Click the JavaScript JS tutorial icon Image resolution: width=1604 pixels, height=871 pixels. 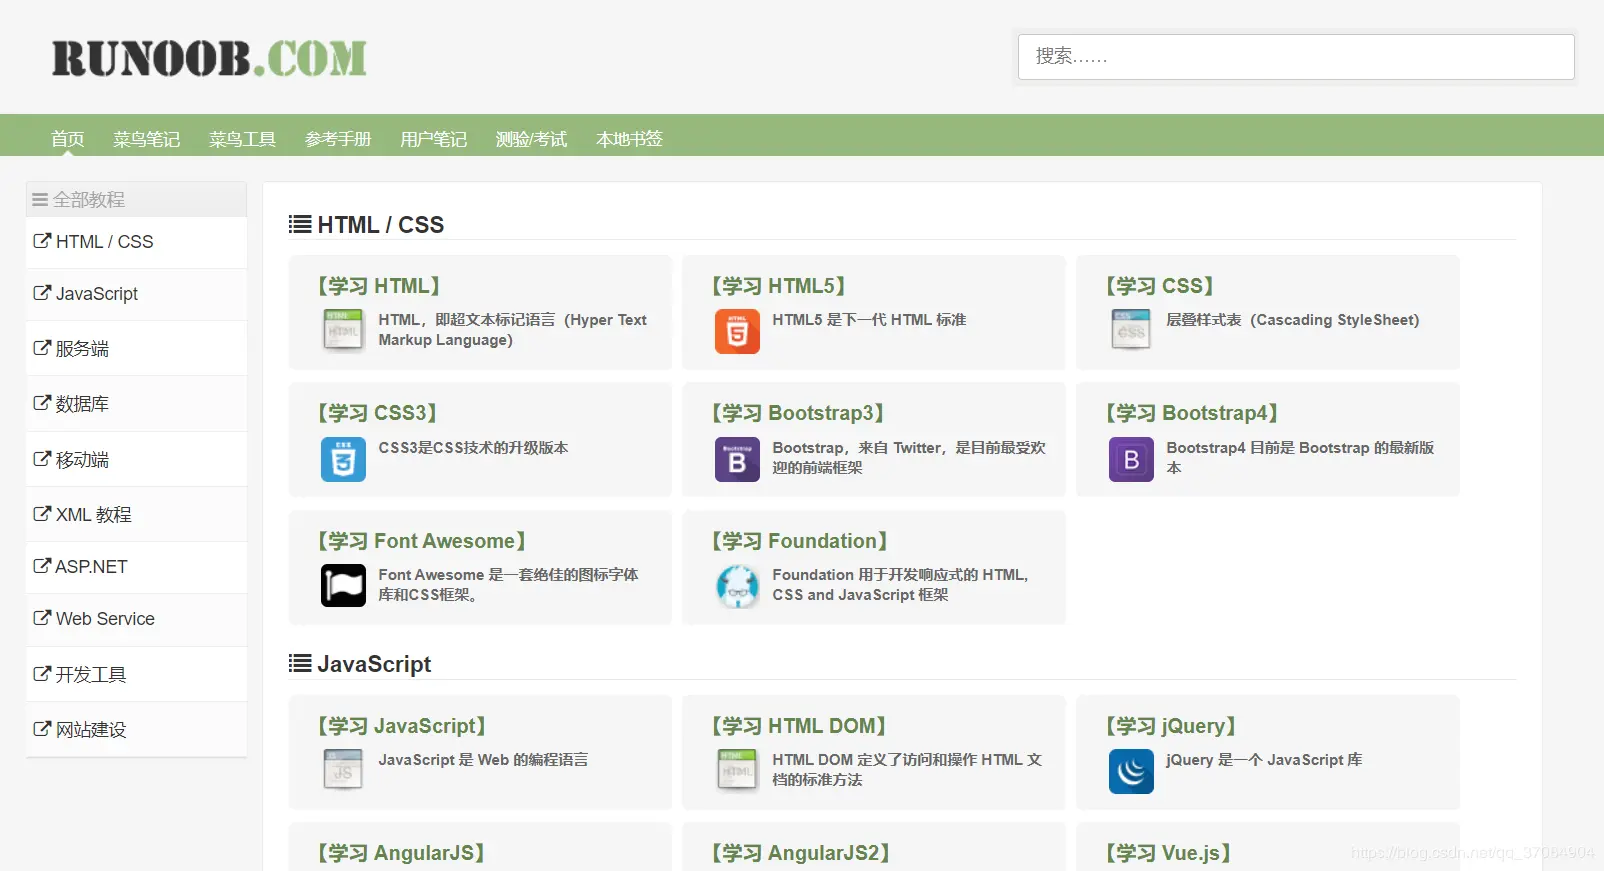[343, 770]
